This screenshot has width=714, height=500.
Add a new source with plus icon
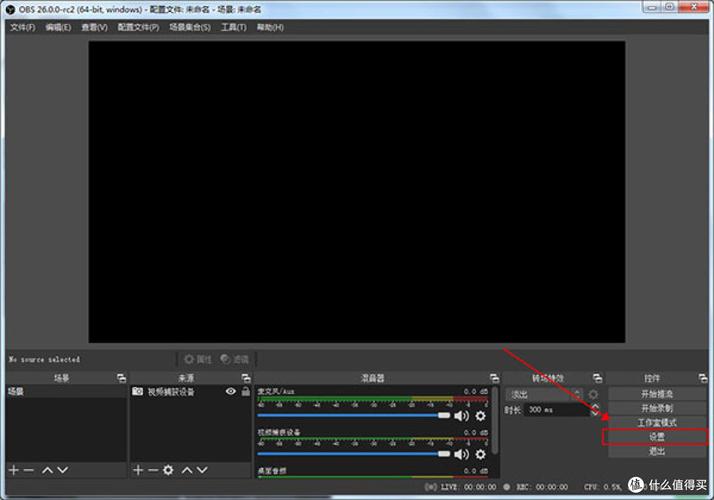pyautogui.click(x=138, y=470)
